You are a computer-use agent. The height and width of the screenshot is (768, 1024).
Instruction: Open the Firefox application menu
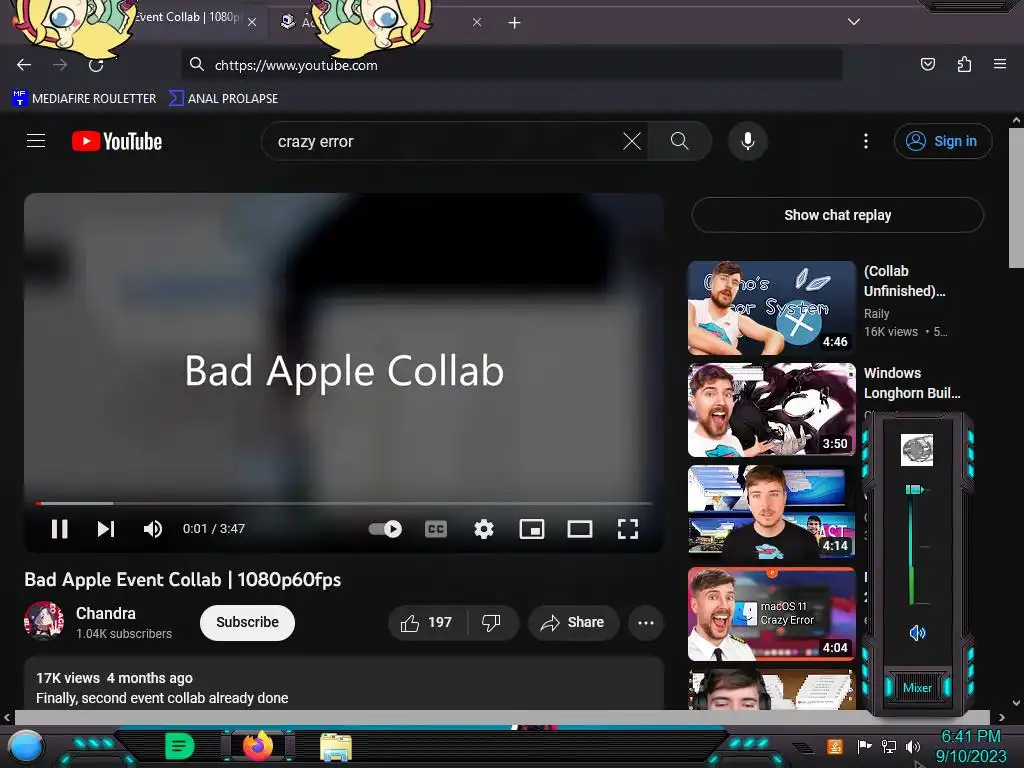[x=999, y=64]
